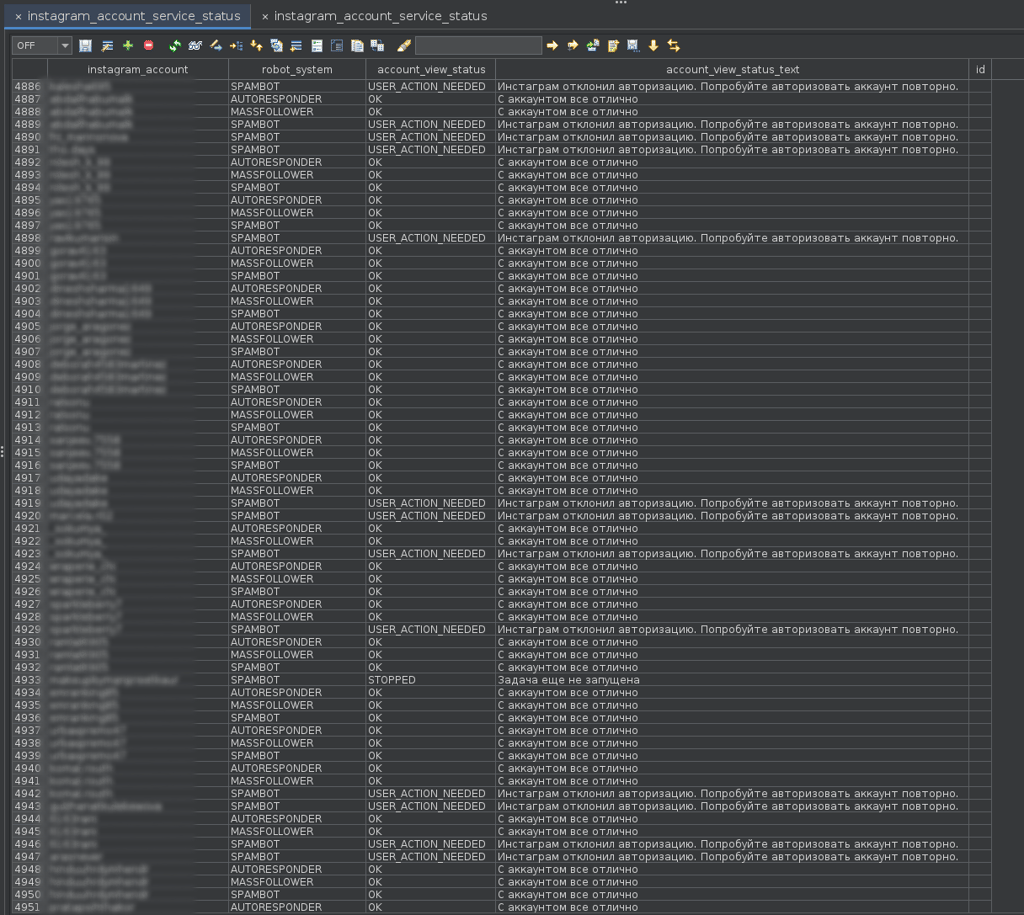Click the orange up-down sort arrows icon

(257, 46)
